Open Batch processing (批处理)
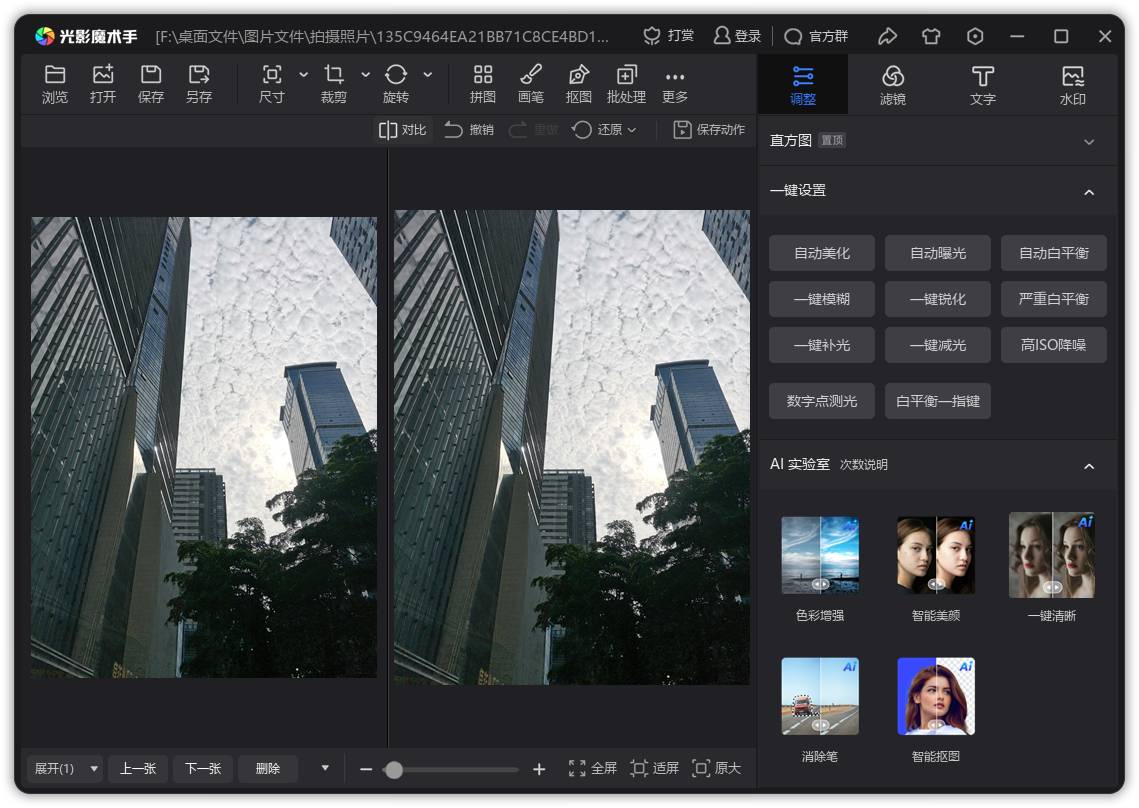Image resolution: width=1139 pixels, height=808 pixels. tap(626, 84)
